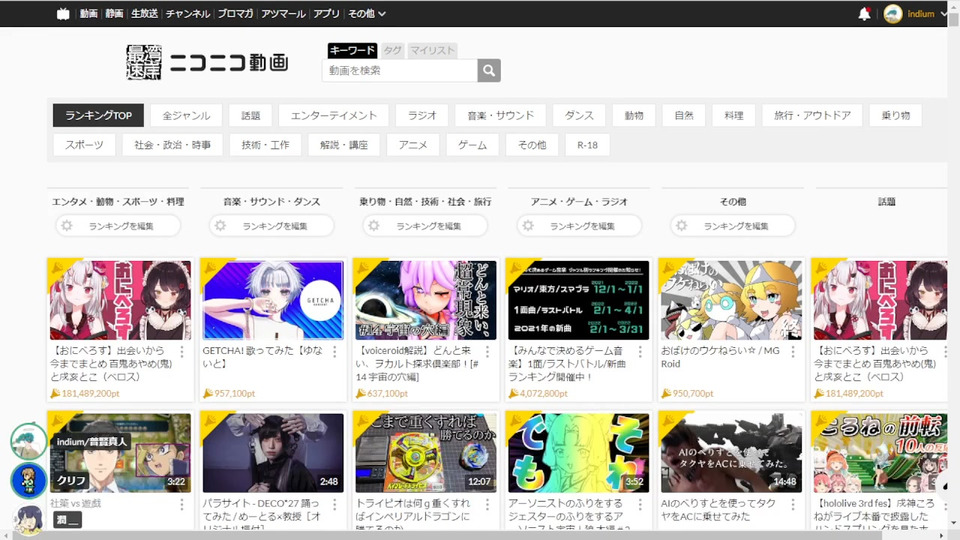The image size is (960, 540).
Task: Select the 話題 genre tab
Action: coord(250,115)
